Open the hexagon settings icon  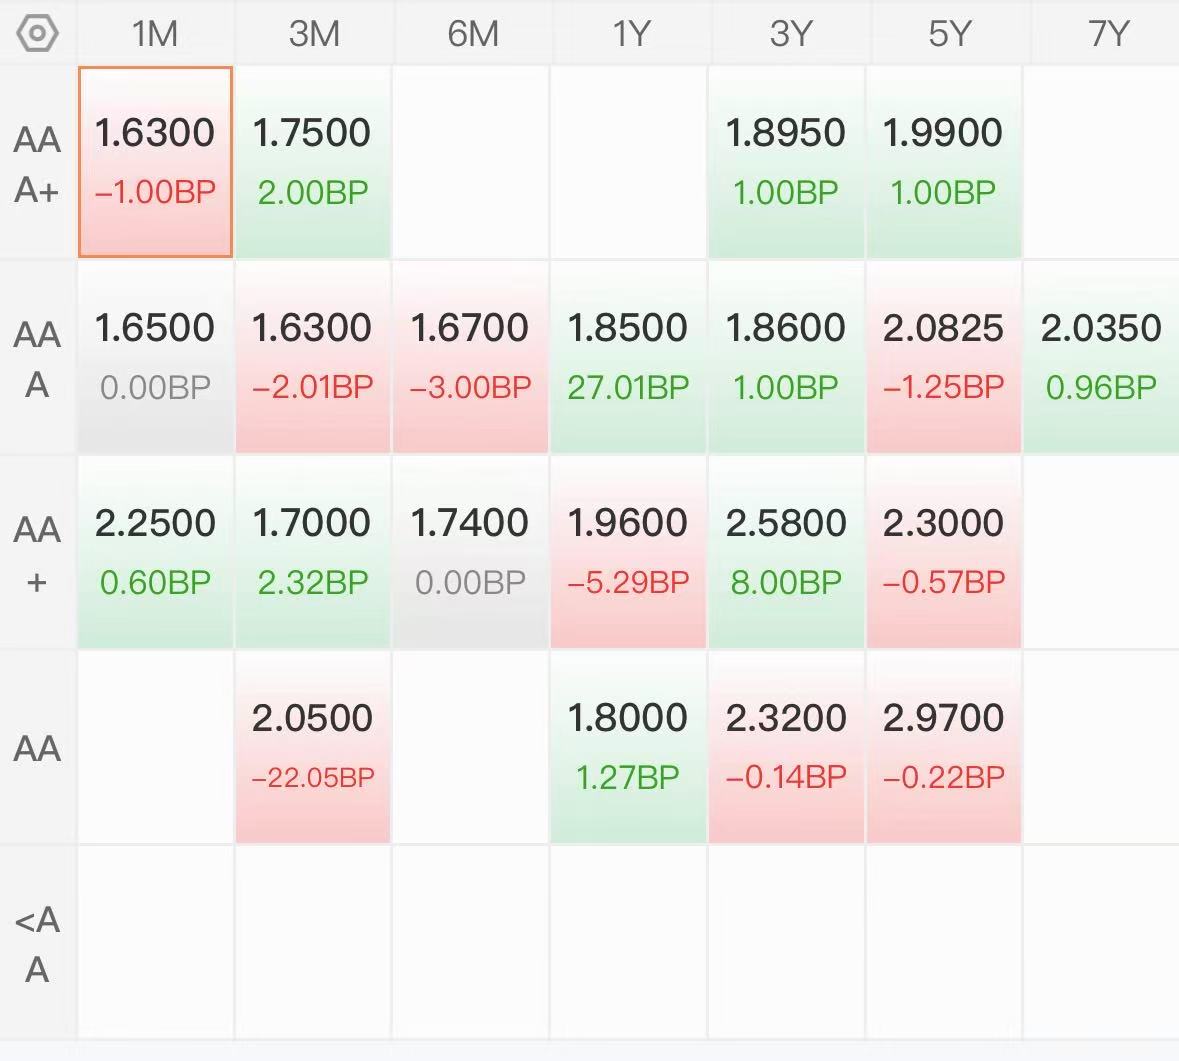pos(37,33)
